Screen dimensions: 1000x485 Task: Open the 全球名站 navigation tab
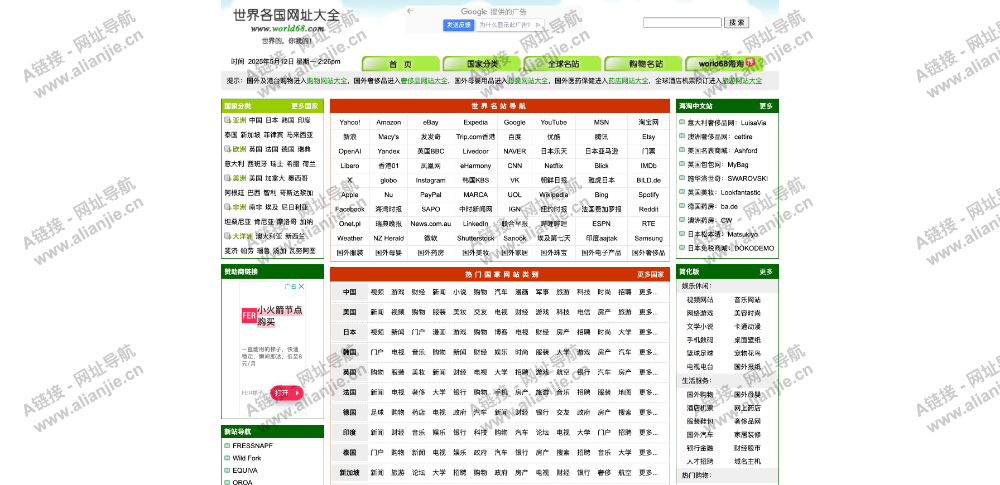[563, 64]
